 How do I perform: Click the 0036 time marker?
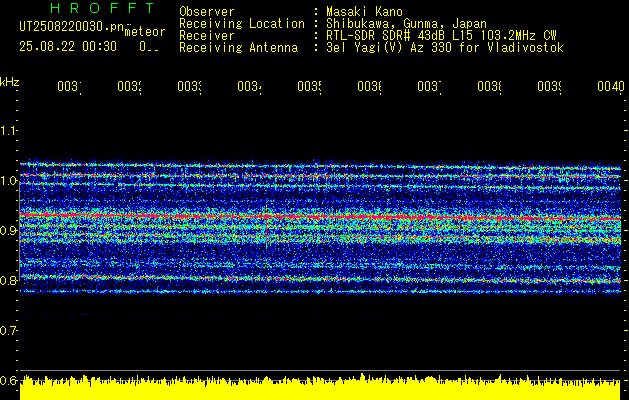[x=369, y=86]
